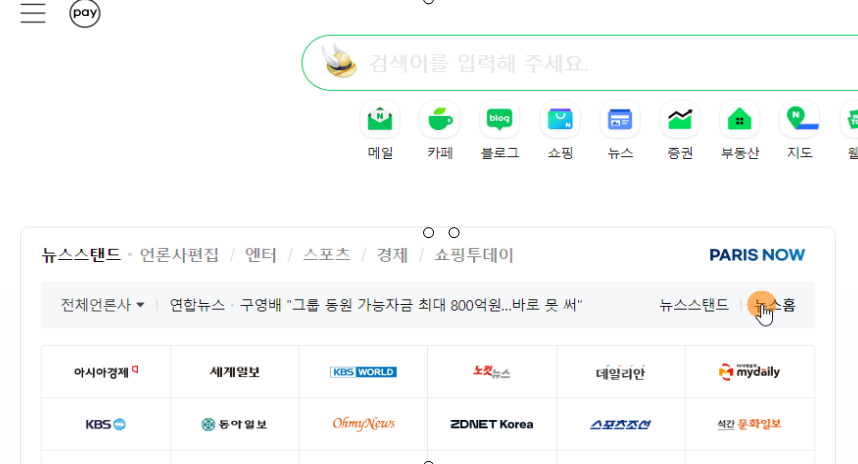Expand the 전체언론사 dropdown
The height and width of the screenshot is (464, 858).
point(102,305)
